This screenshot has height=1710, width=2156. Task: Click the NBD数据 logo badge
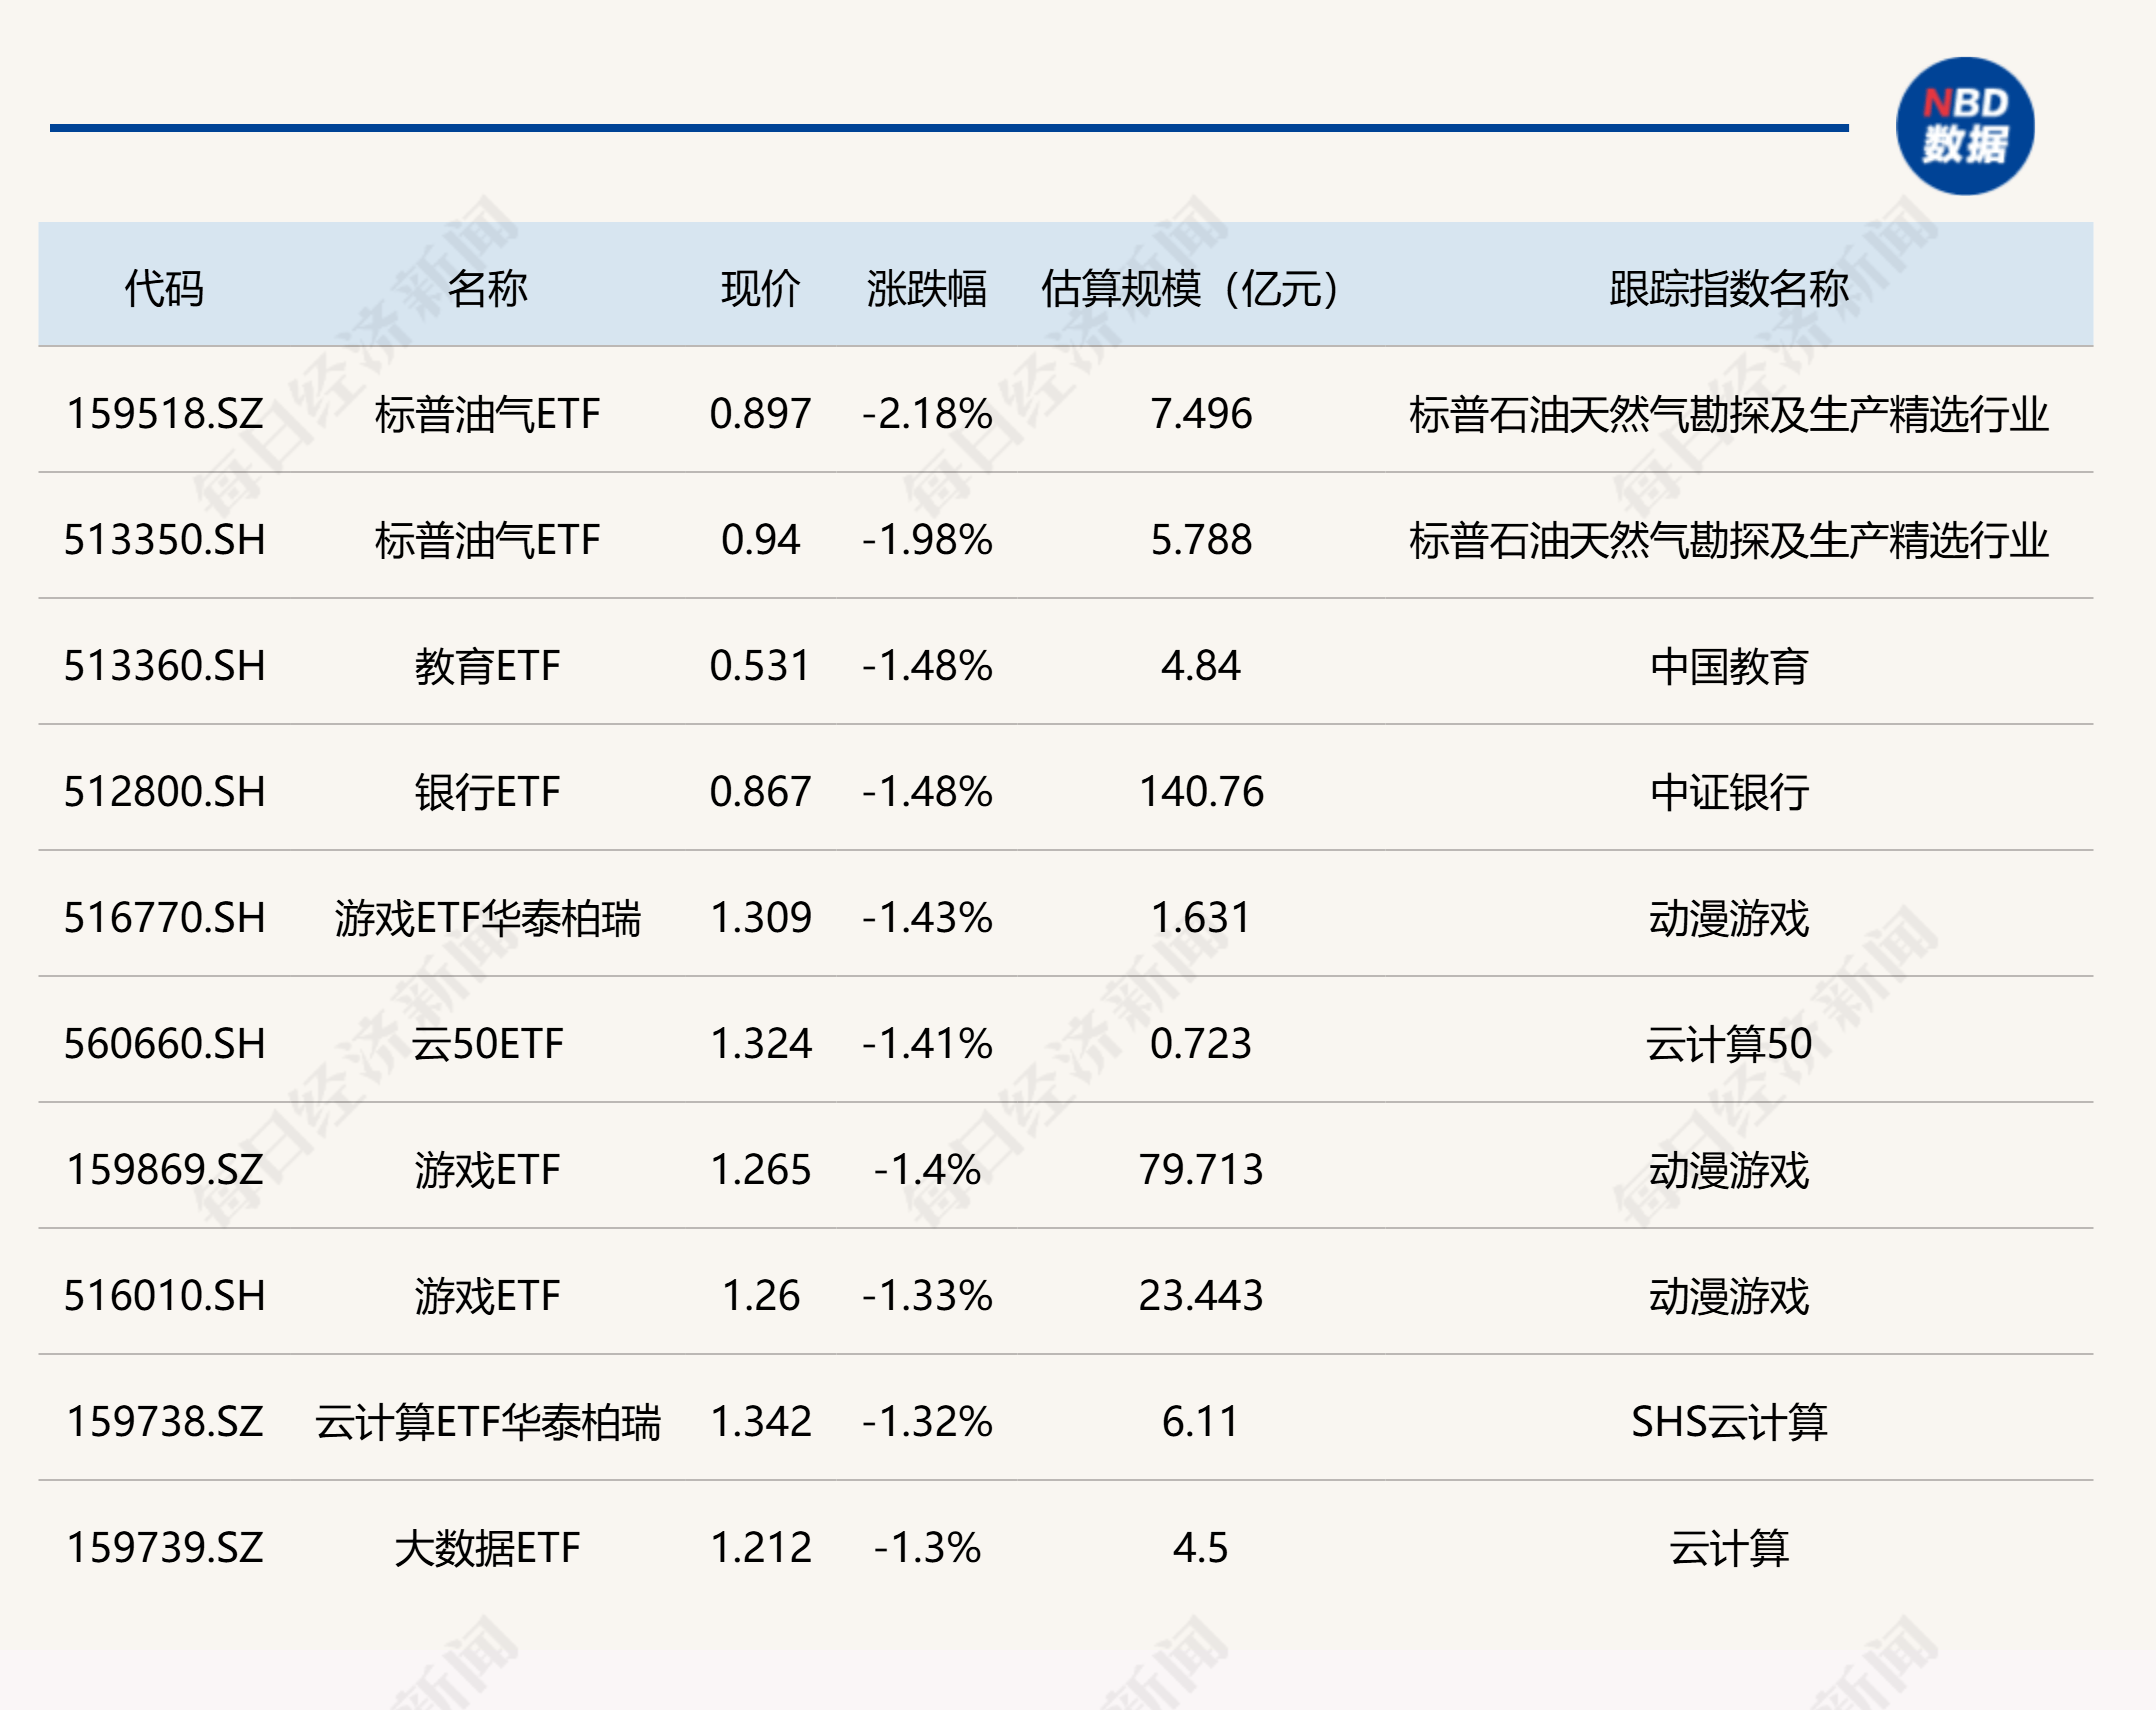[x=1965, y=126]
